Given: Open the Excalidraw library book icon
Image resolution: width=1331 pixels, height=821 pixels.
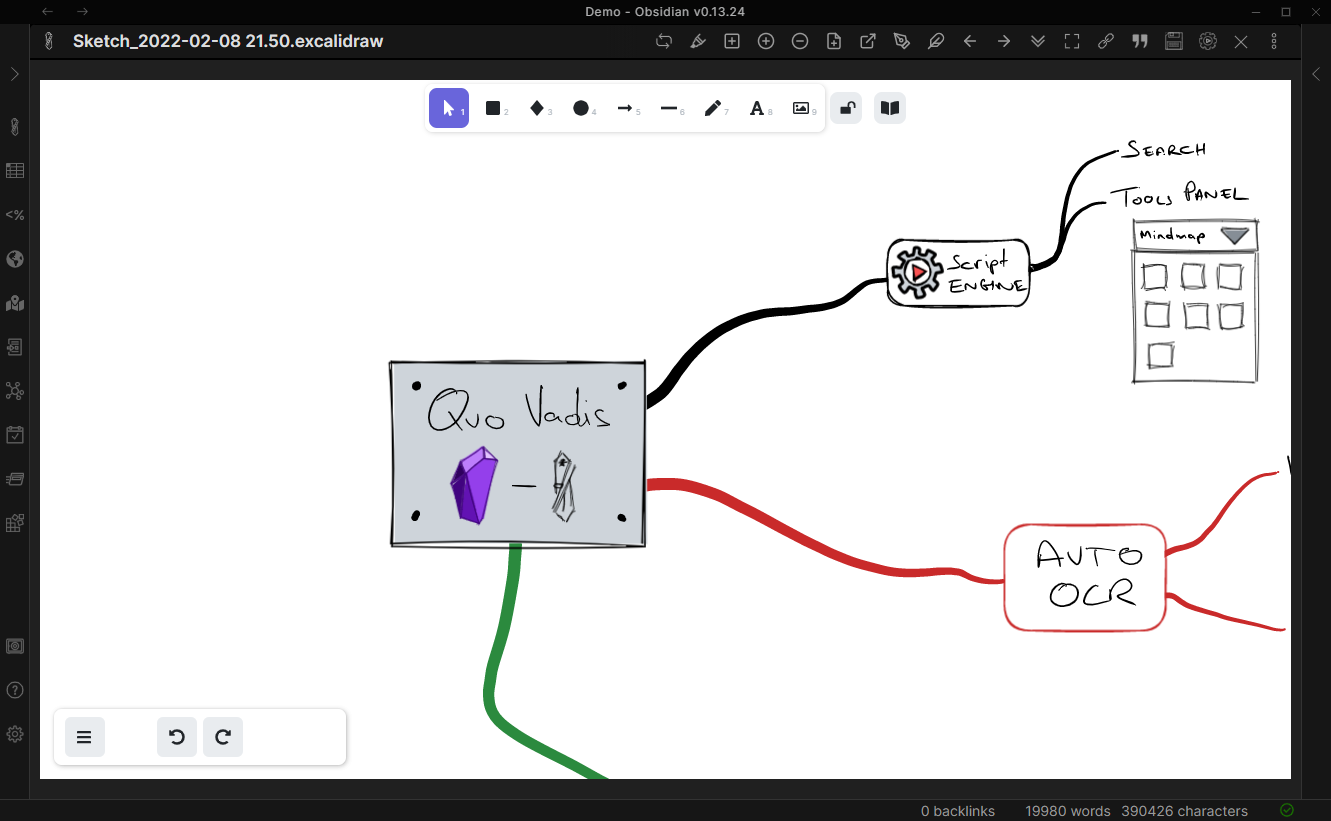Looking at the screenshot, I should (890, 108).
